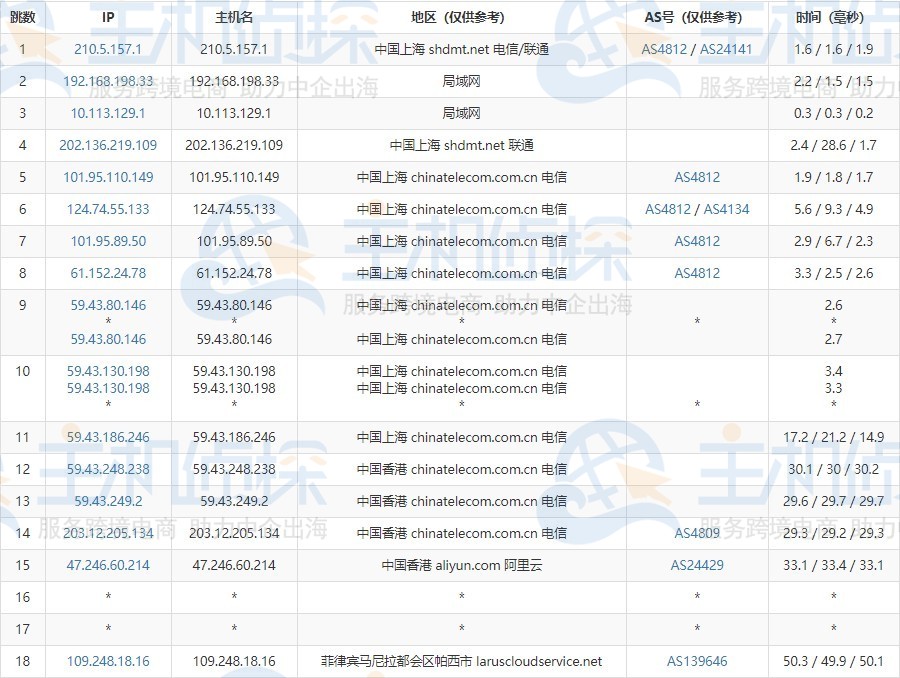
Task: Open the IP link 202.136.219.109
Action: tap(108, 145)
